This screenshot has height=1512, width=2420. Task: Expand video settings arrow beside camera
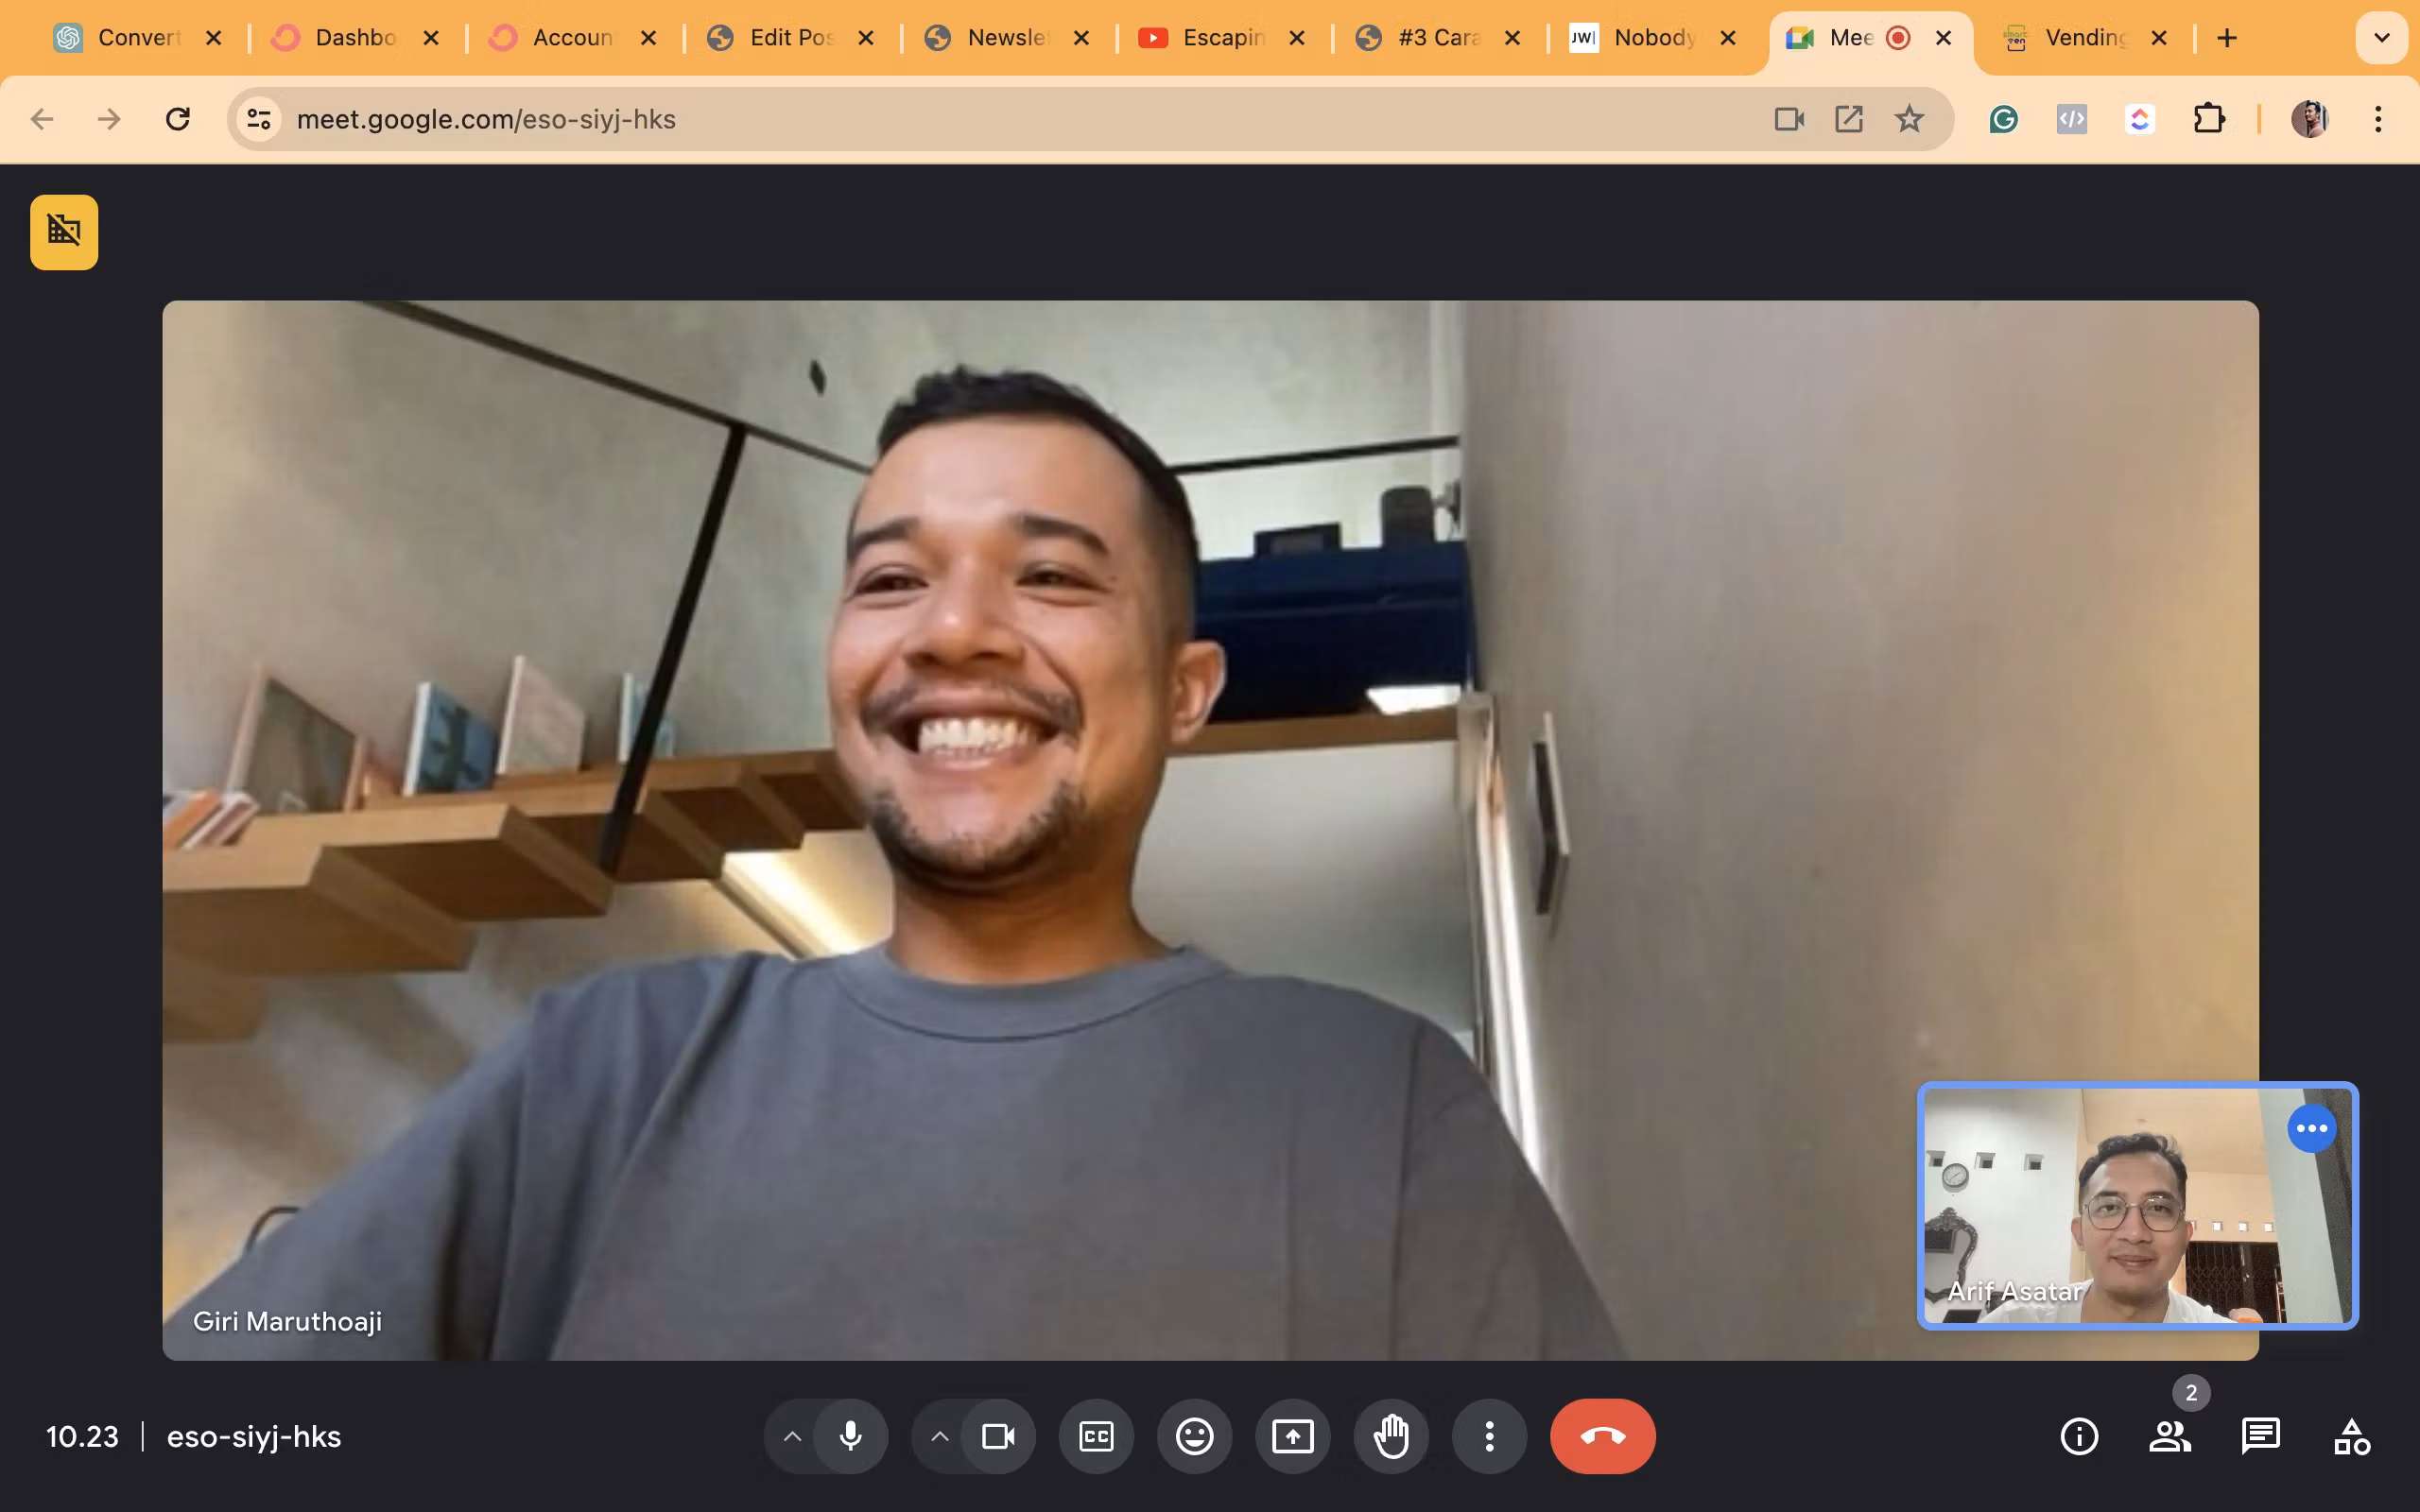coord(939,1436)
